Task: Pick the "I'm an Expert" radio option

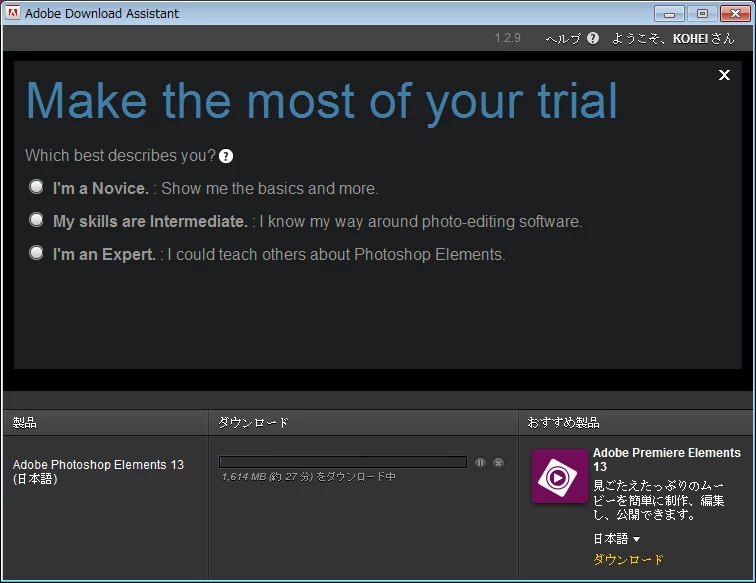Action: tap(36, 253)
